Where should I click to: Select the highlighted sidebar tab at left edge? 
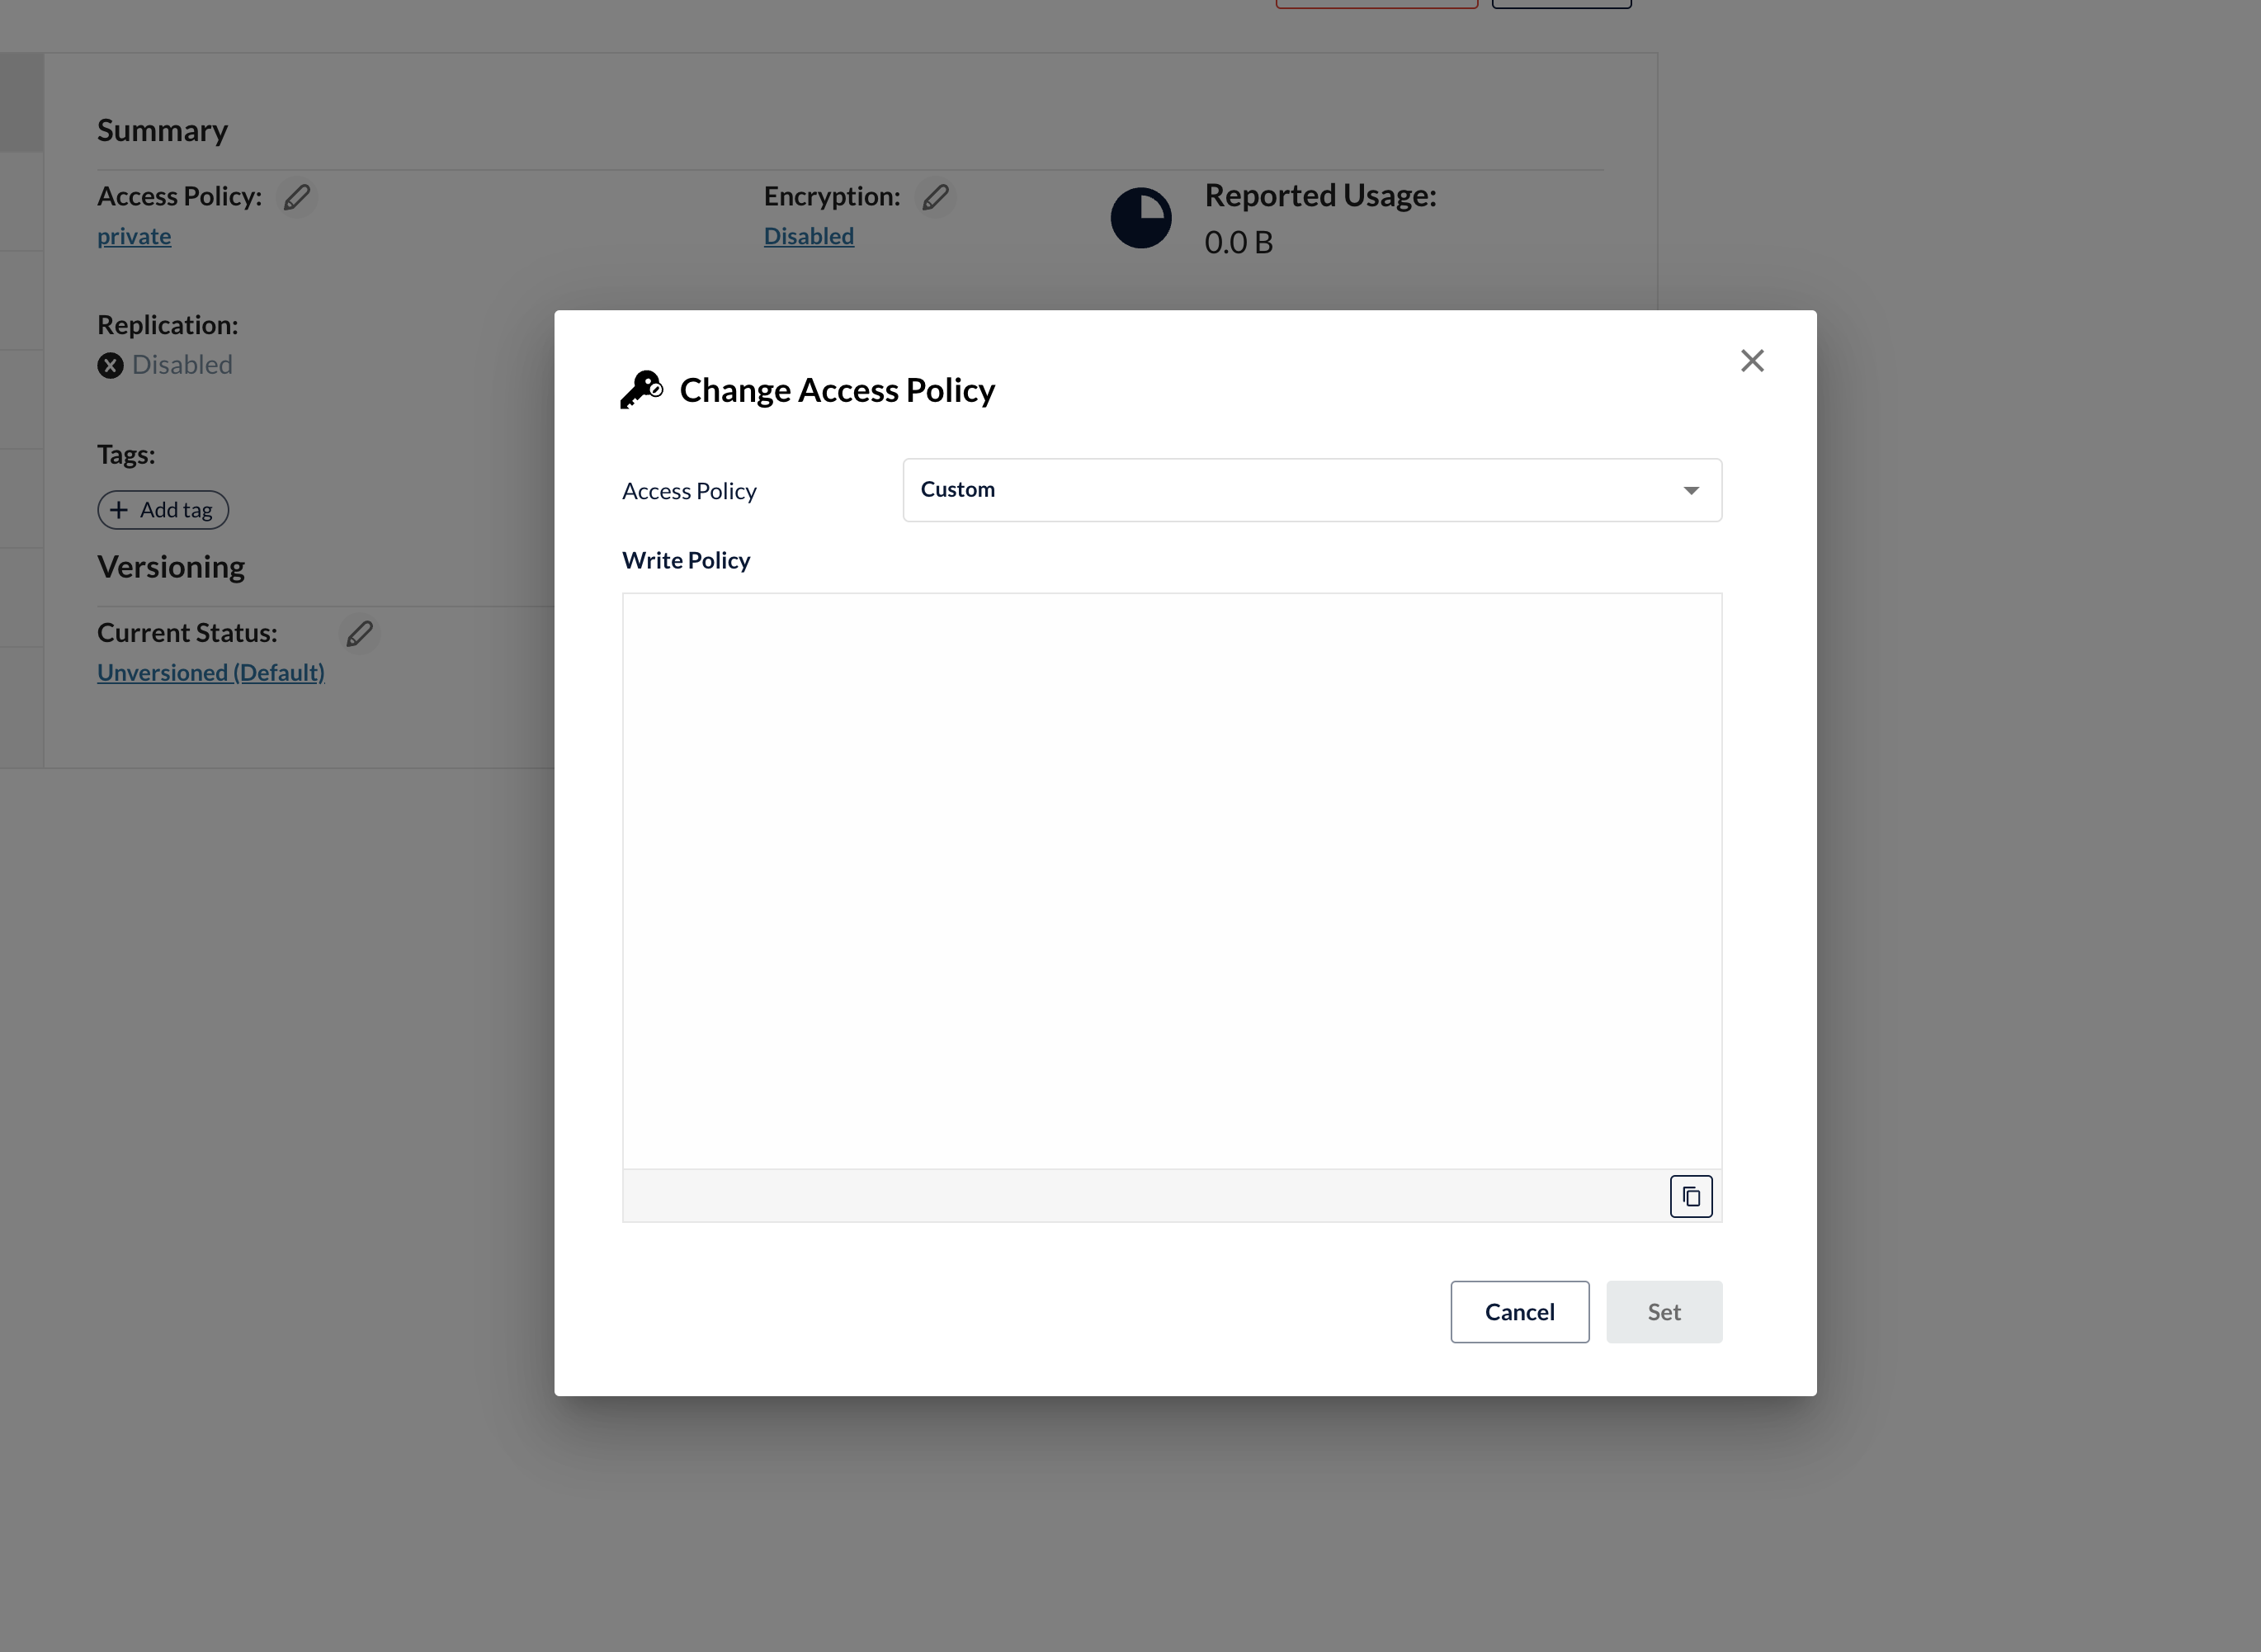pyautogui.click(x=21, y=102)
